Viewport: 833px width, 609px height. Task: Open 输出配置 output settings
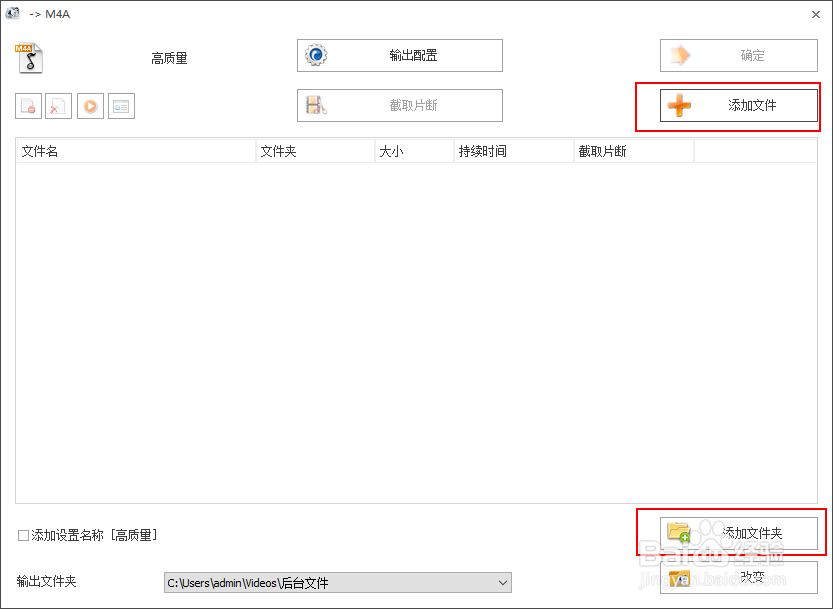[x=400, y=55]
